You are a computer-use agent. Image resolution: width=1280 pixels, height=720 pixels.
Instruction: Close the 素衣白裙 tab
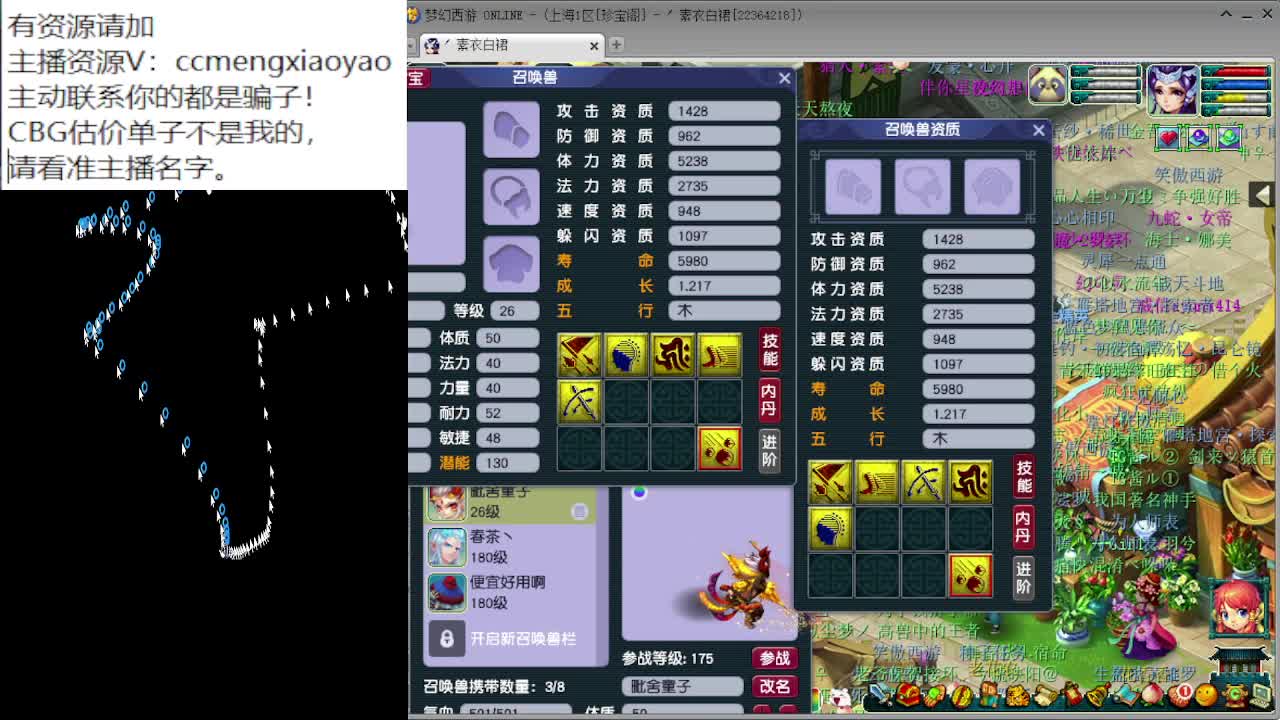click(x=594, y=45)
